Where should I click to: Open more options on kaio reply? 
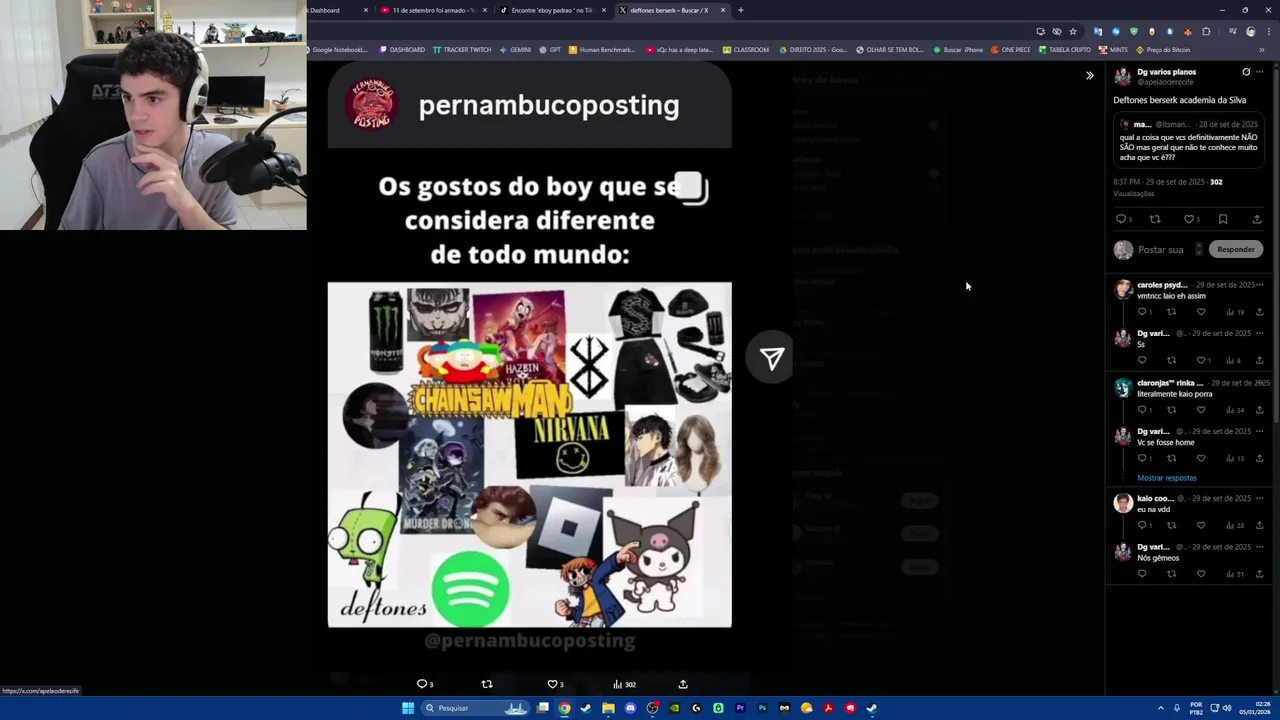coord(1259,498)
